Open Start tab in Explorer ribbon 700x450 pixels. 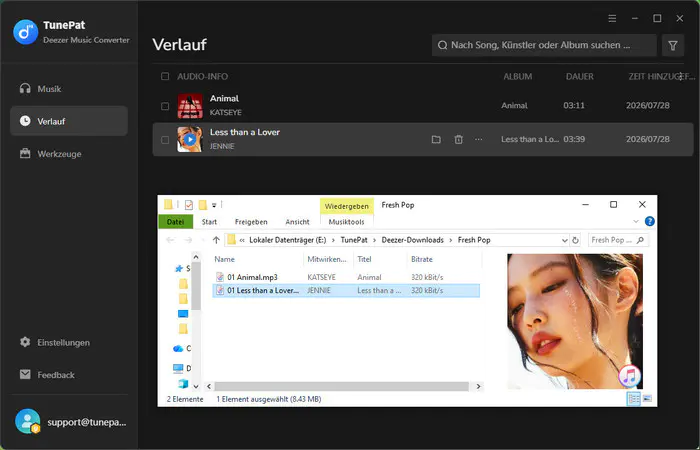[x=209, y=222]
